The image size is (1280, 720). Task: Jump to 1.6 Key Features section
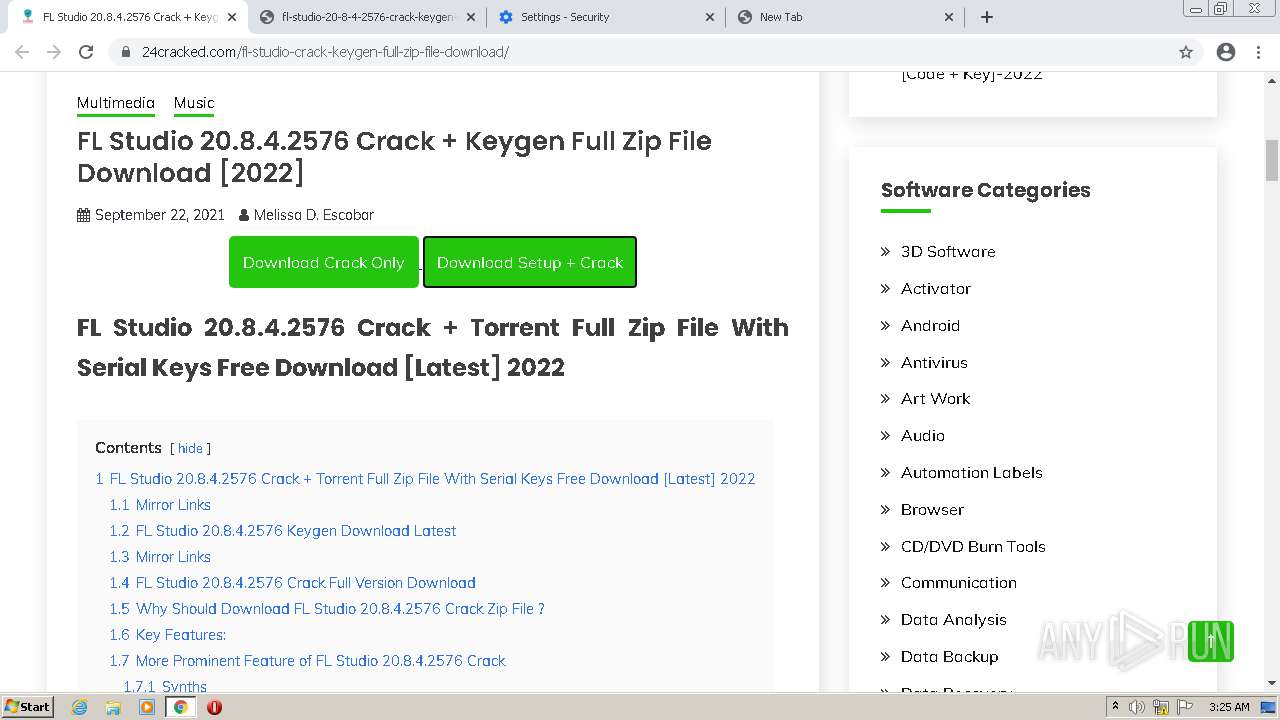coord(168,635)
